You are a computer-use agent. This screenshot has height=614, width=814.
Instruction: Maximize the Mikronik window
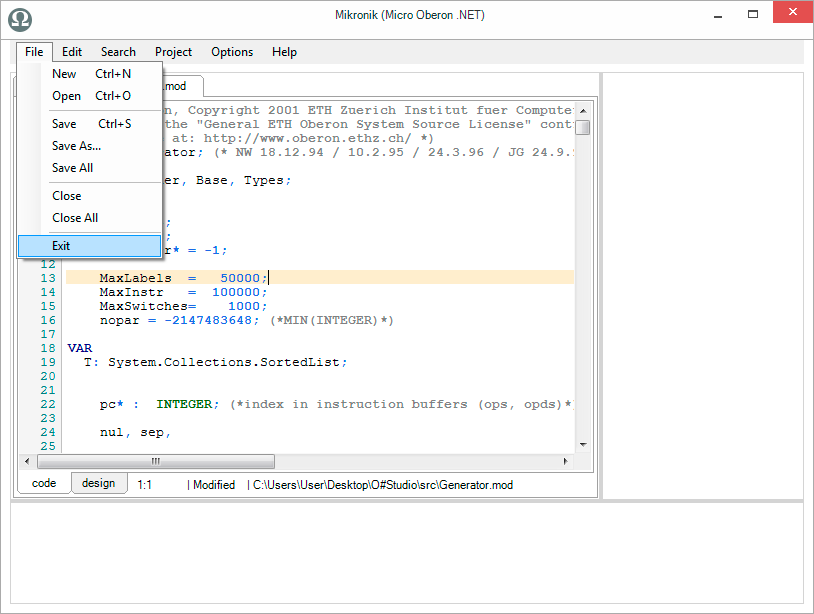click(753, 14)
